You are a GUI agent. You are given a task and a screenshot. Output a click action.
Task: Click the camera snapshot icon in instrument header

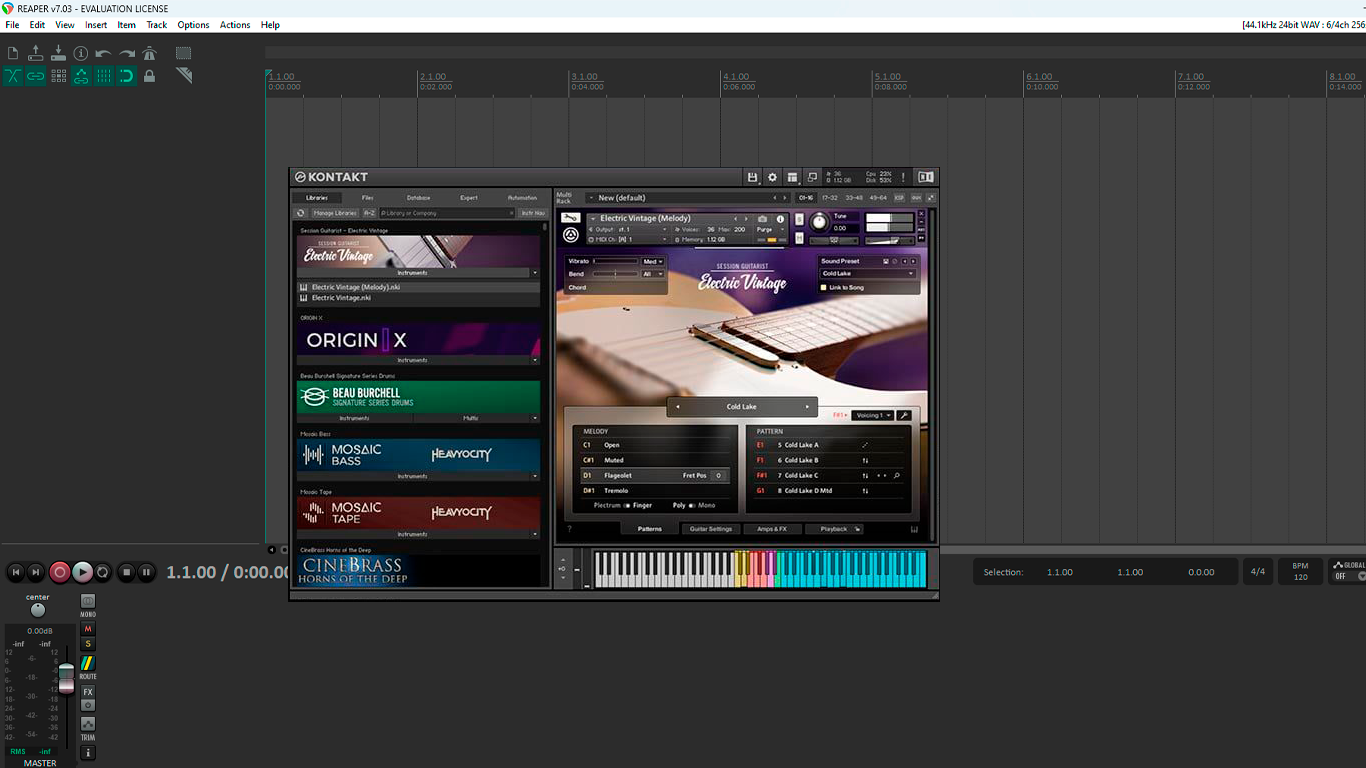[763, 219]
